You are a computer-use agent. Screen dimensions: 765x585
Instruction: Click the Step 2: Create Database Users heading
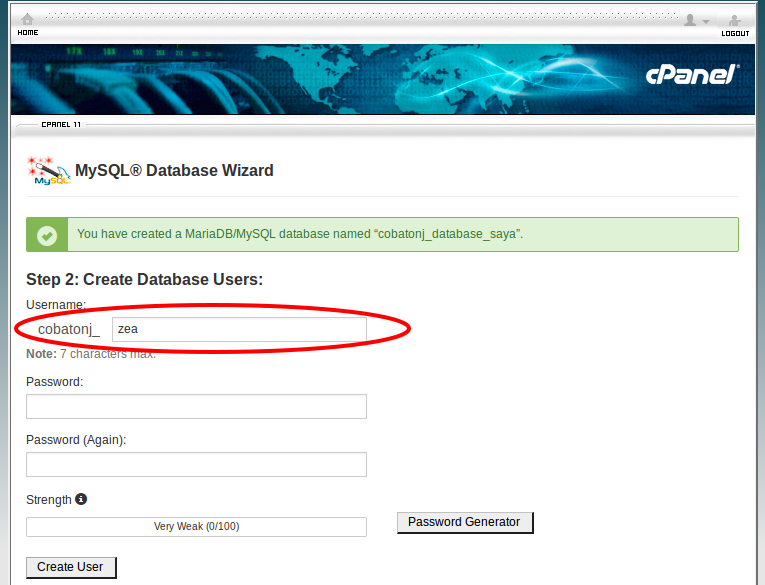144,280
